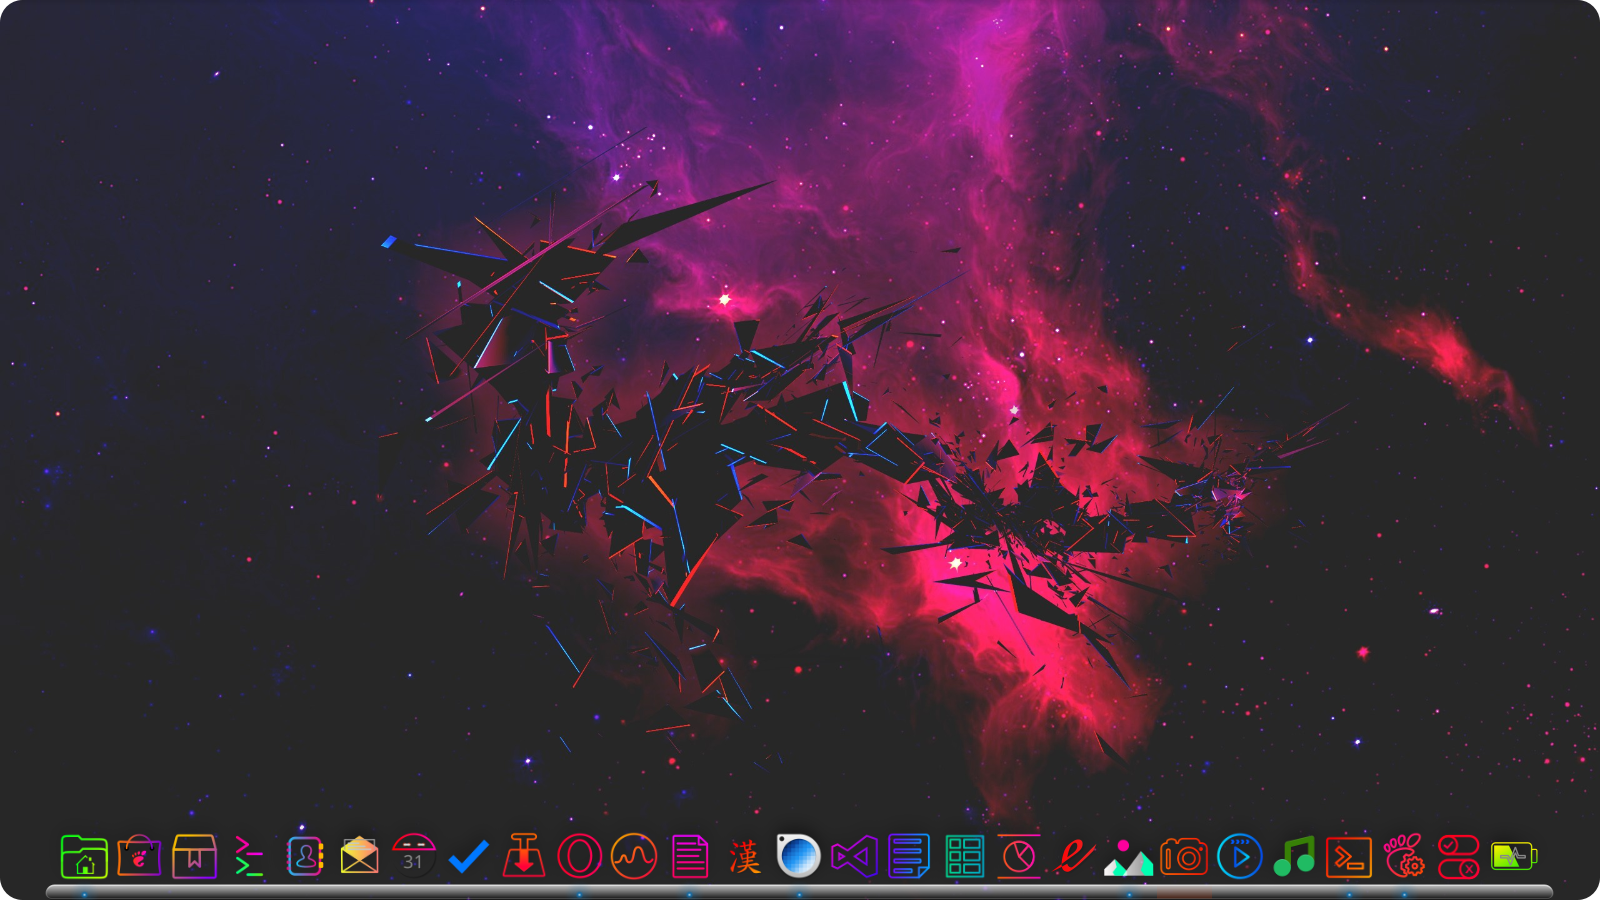
Task: Launch the green music note player
Action: [1294, 857]
